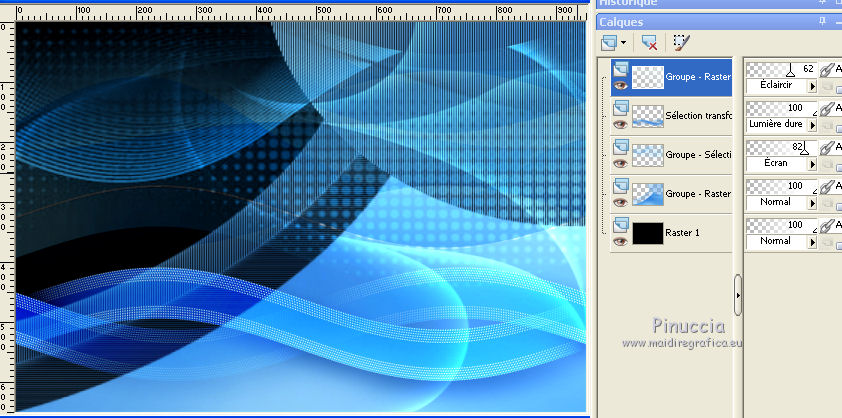Click opacity slider of Groupe - Raster layer with Normal blend

[x=781, y=186]
